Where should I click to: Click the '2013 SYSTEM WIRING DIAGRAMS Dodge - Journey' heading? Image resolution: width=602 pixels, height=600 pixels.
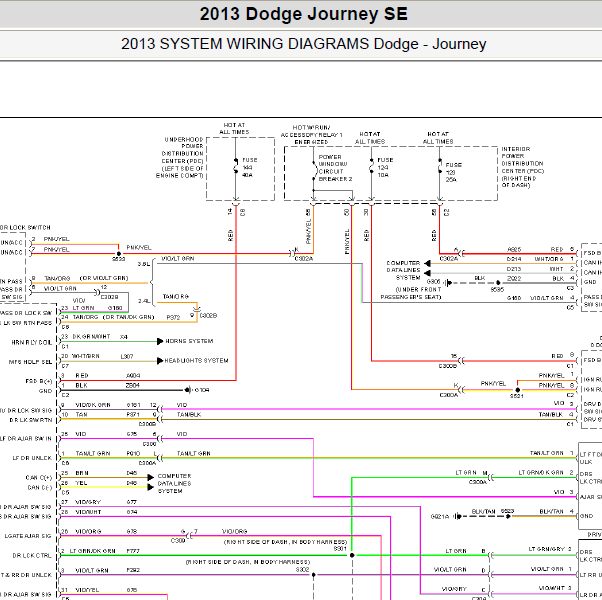303,44
